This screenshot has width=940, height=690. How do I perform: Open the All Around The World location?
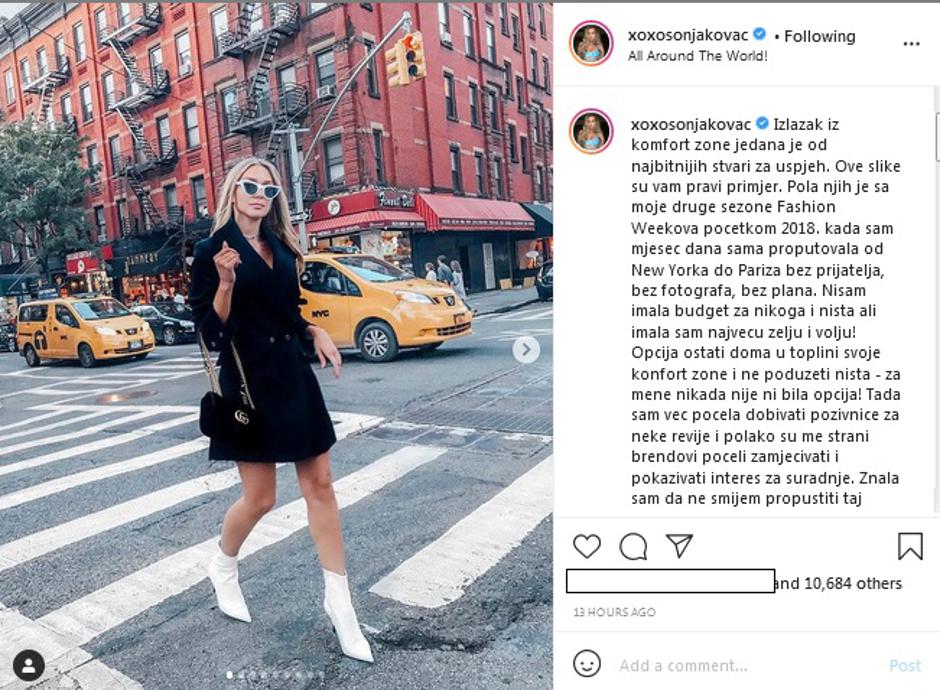[x=697, y=56]
